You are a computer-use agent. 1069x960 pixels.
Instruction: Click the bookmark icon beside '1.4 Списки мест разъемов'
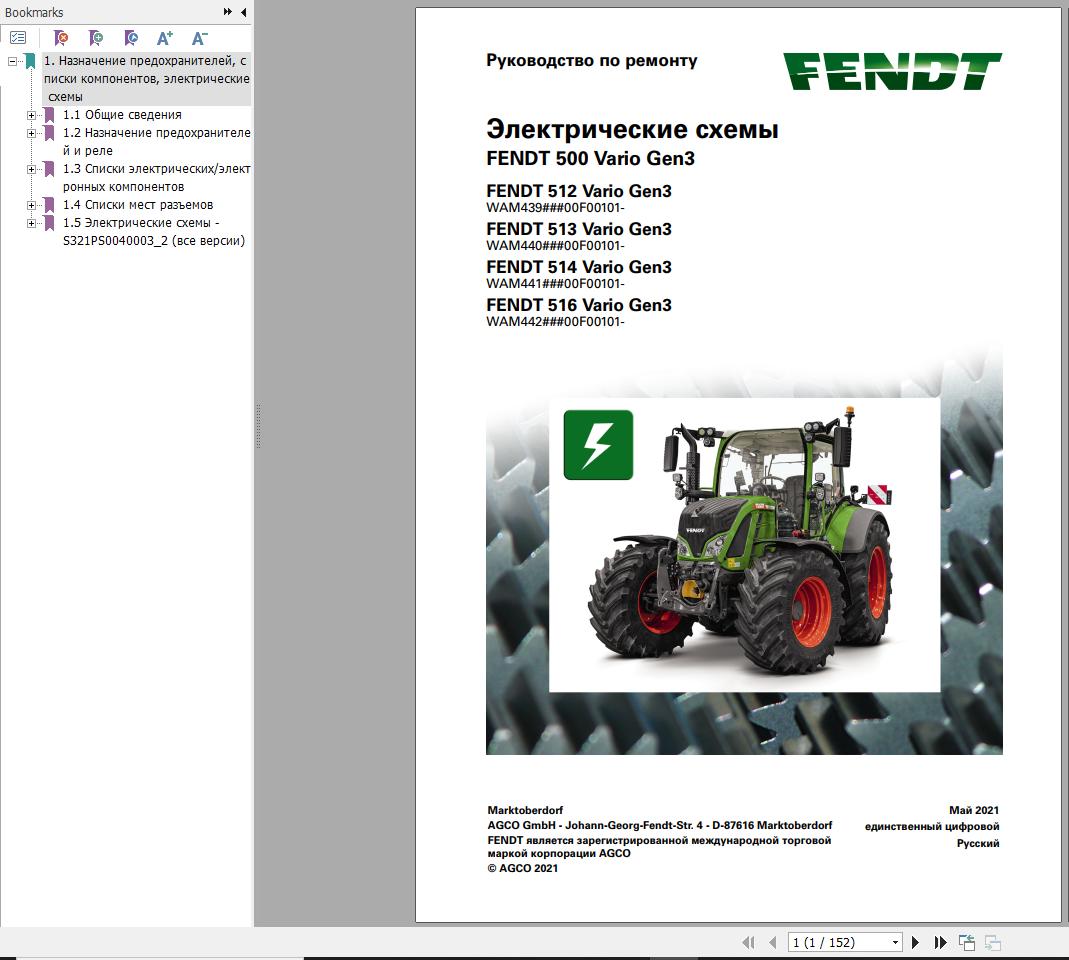tap(49, 205)
